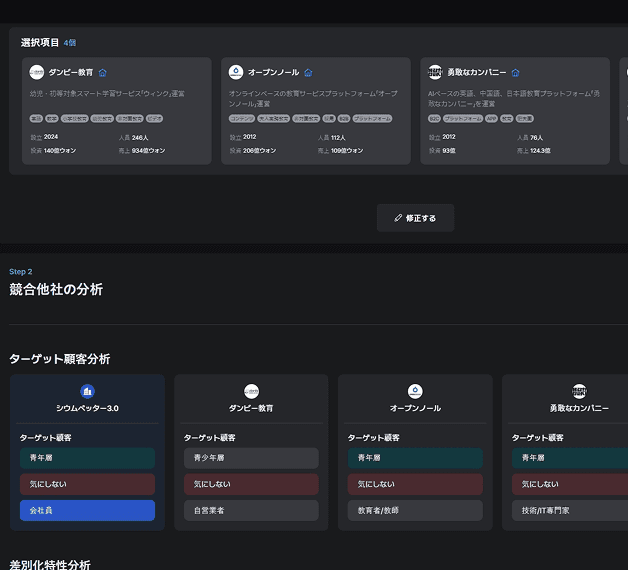Screen dimensions: 628x570
Task: Click the B2C tag on 勇敢なカンパニー card
Action: point(435,119)
